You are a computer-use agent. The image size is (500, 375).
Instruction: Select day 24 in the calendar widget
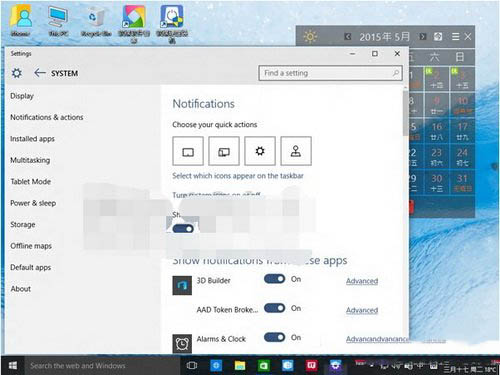coord(462,157)
